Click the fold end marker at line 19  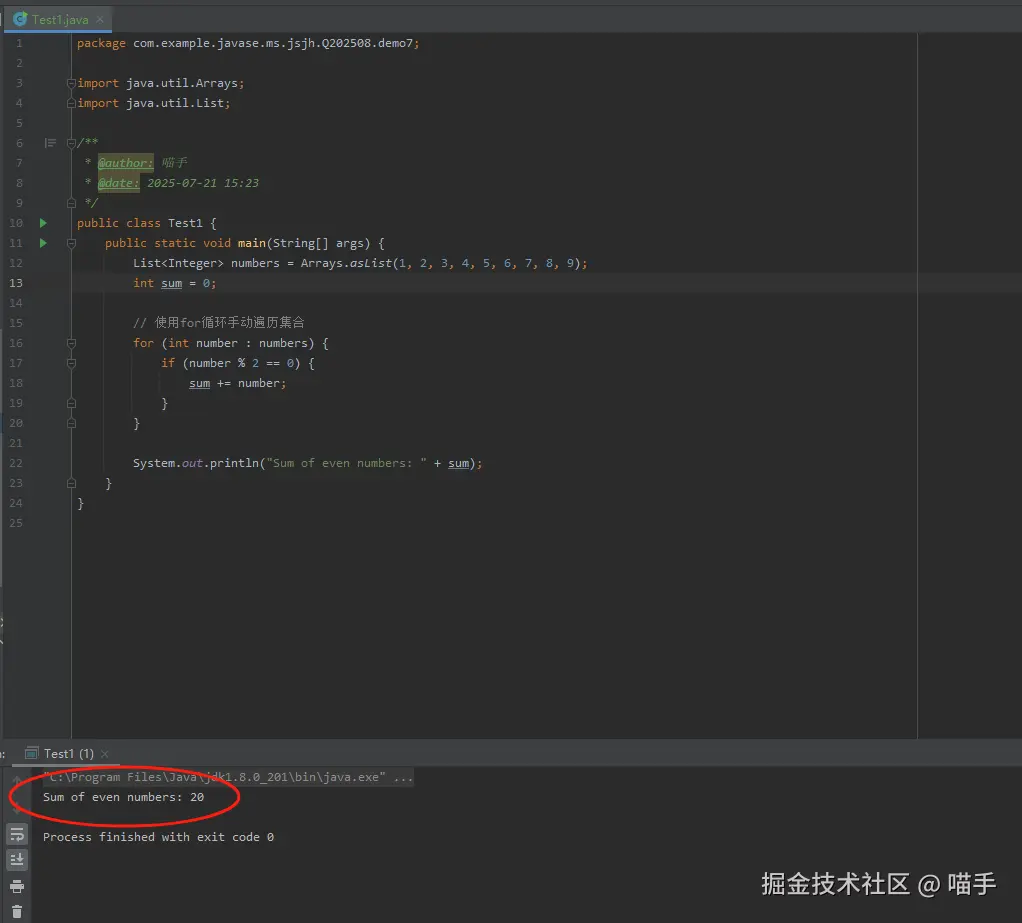71,403
